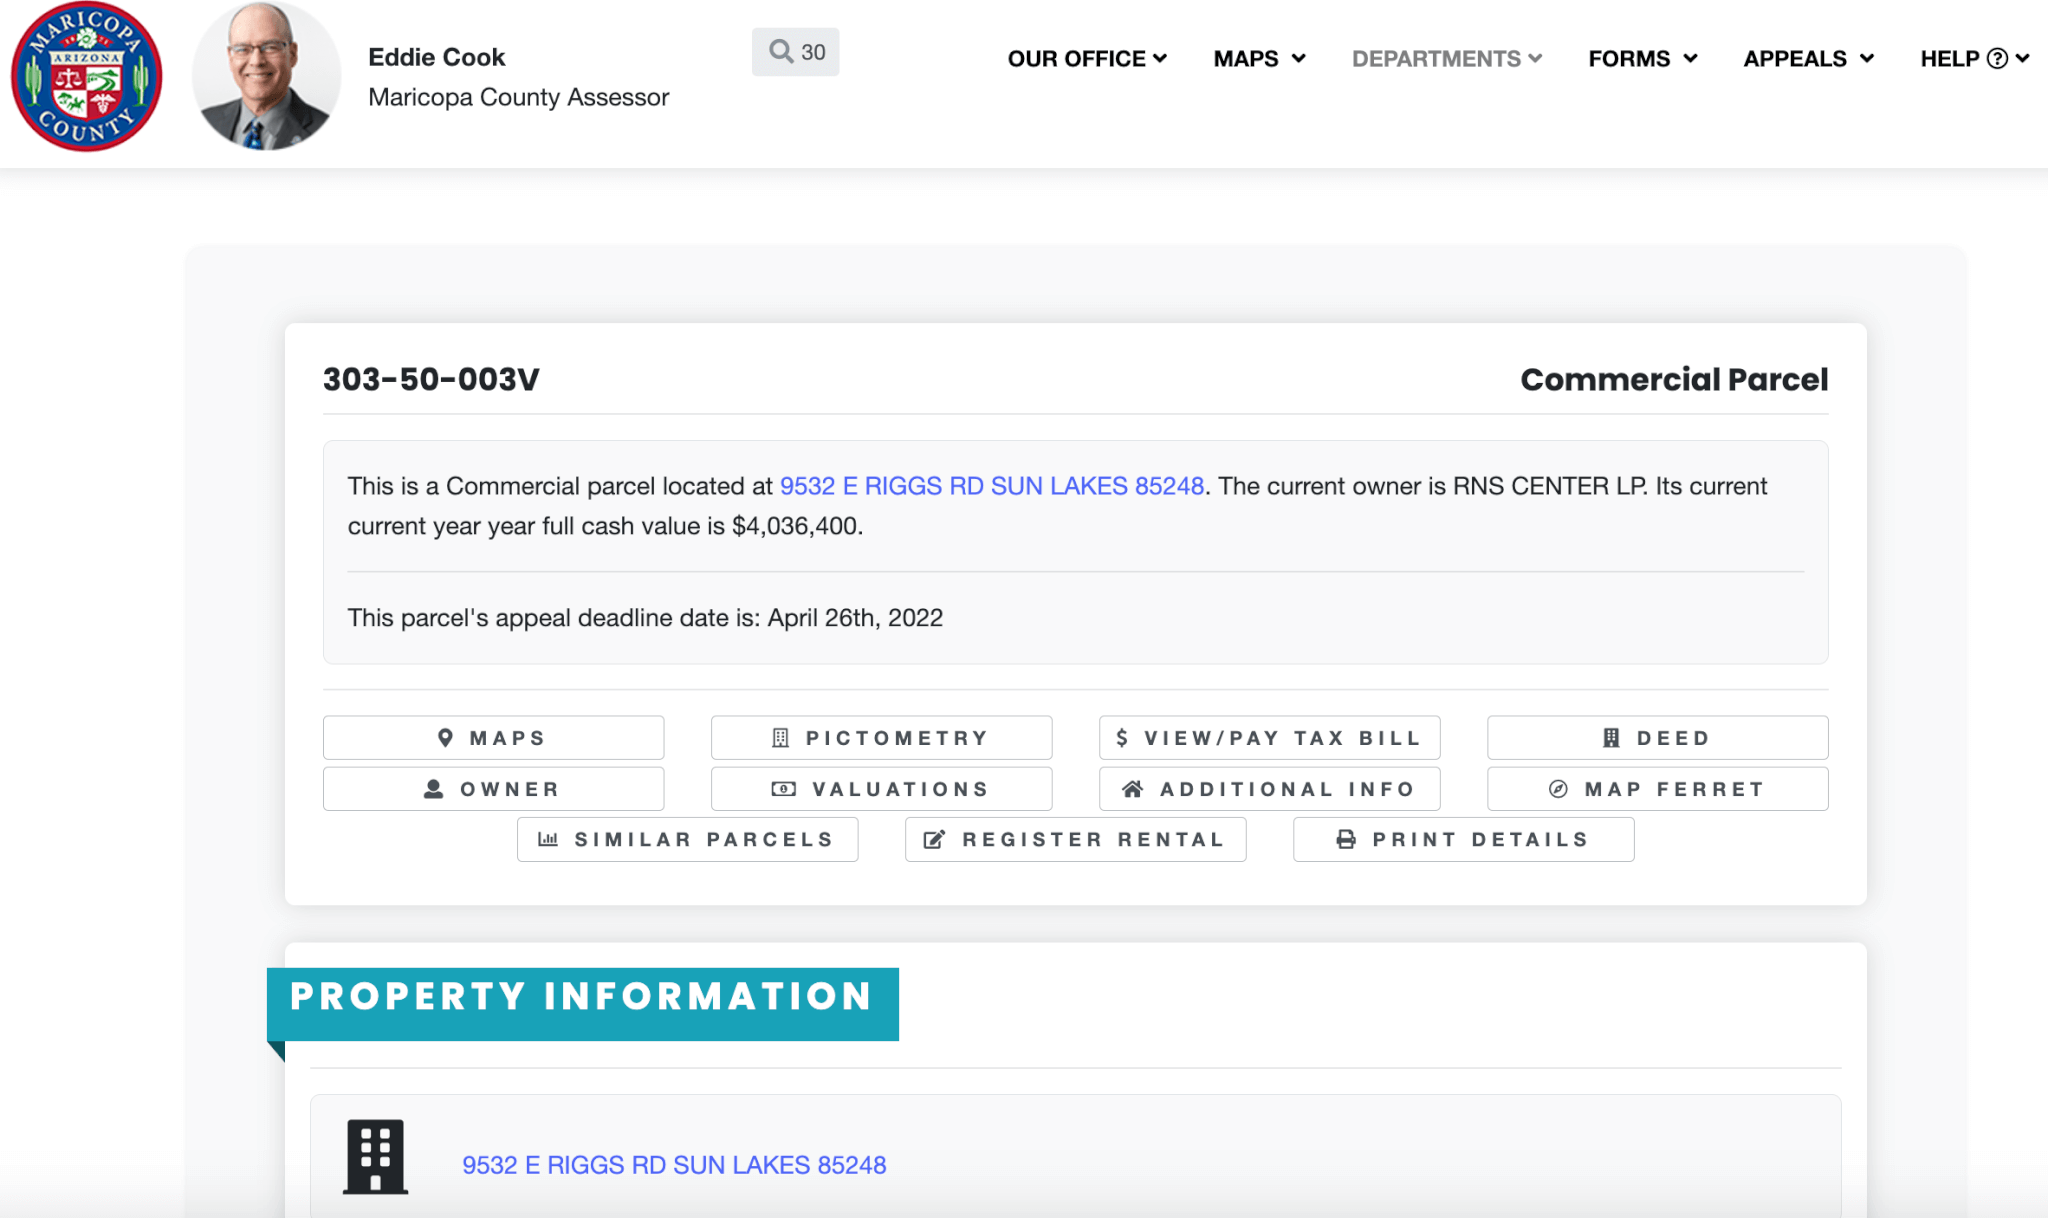Click Register Rental edit button

pos(1075,840)
